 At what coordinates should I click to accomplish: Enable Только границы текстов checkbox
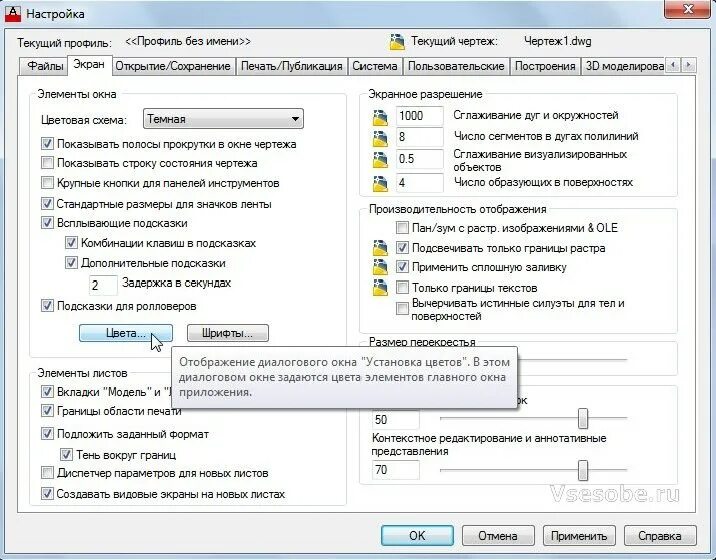point(402,288)
